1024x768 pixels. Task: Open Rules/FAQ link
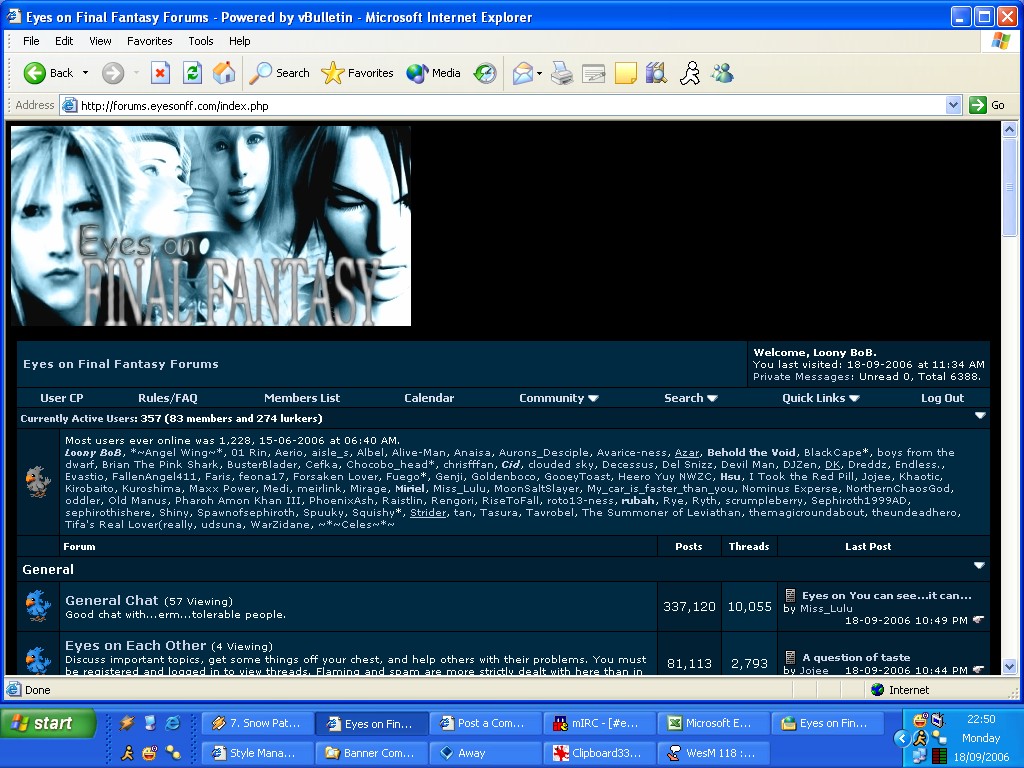coord(168,398)
